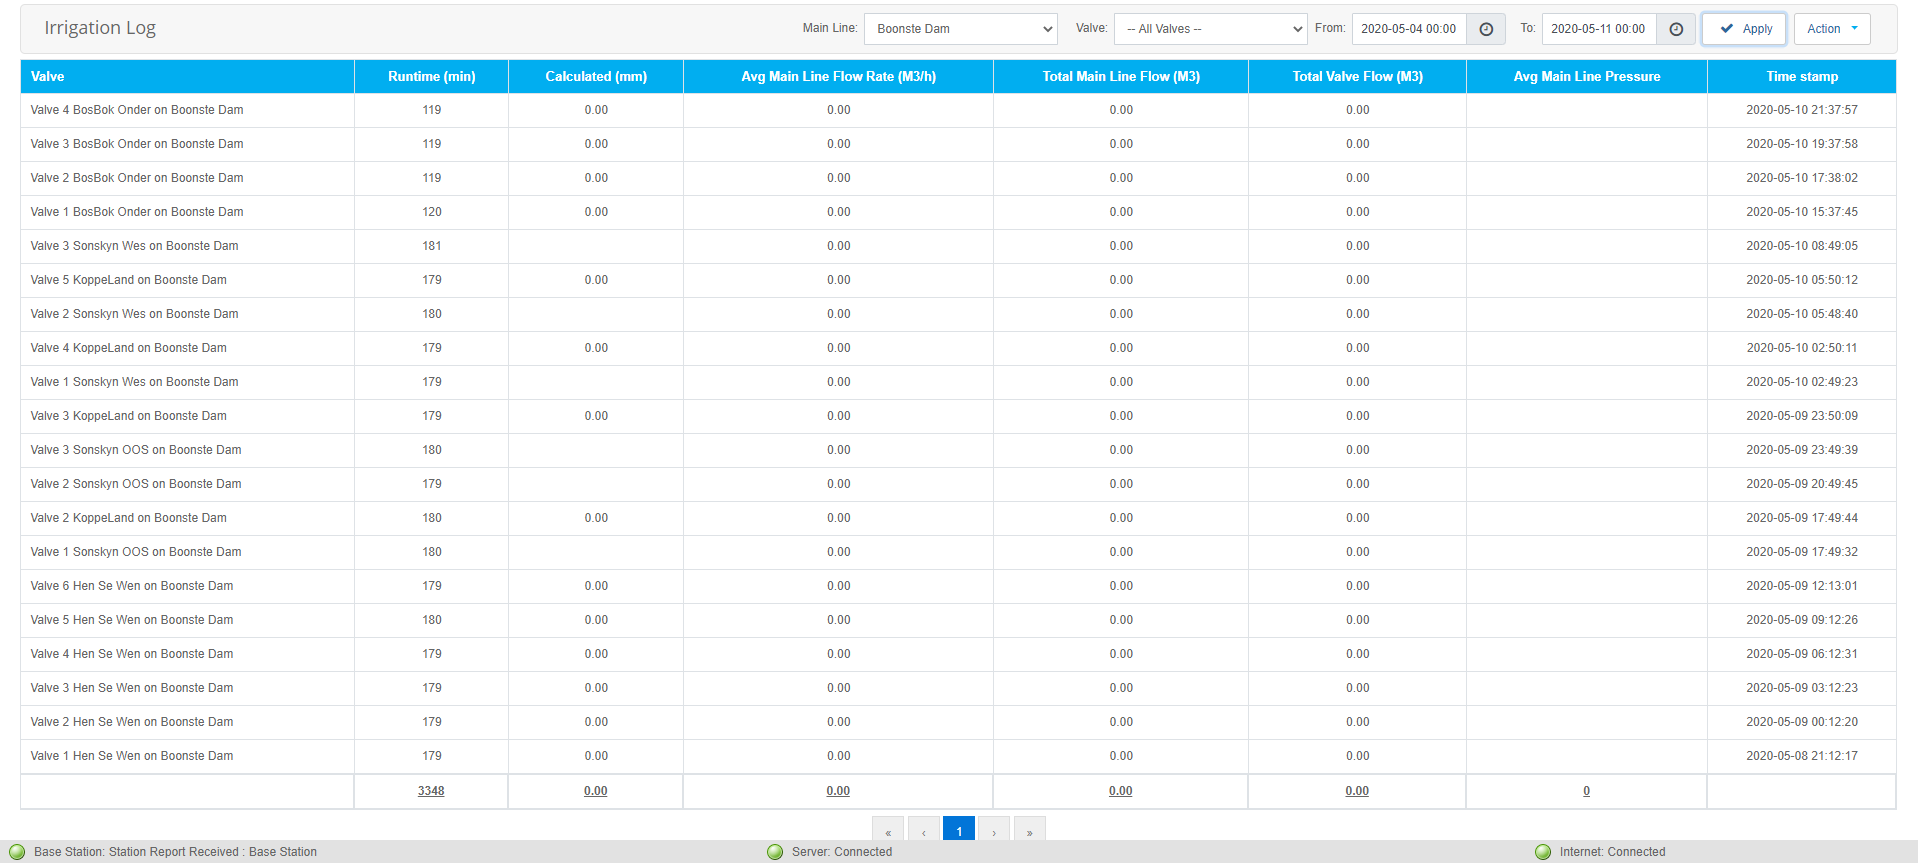This screenshot has height=863, width=1918.
Task: Go to the next page arrow
Action: [994, 831]
